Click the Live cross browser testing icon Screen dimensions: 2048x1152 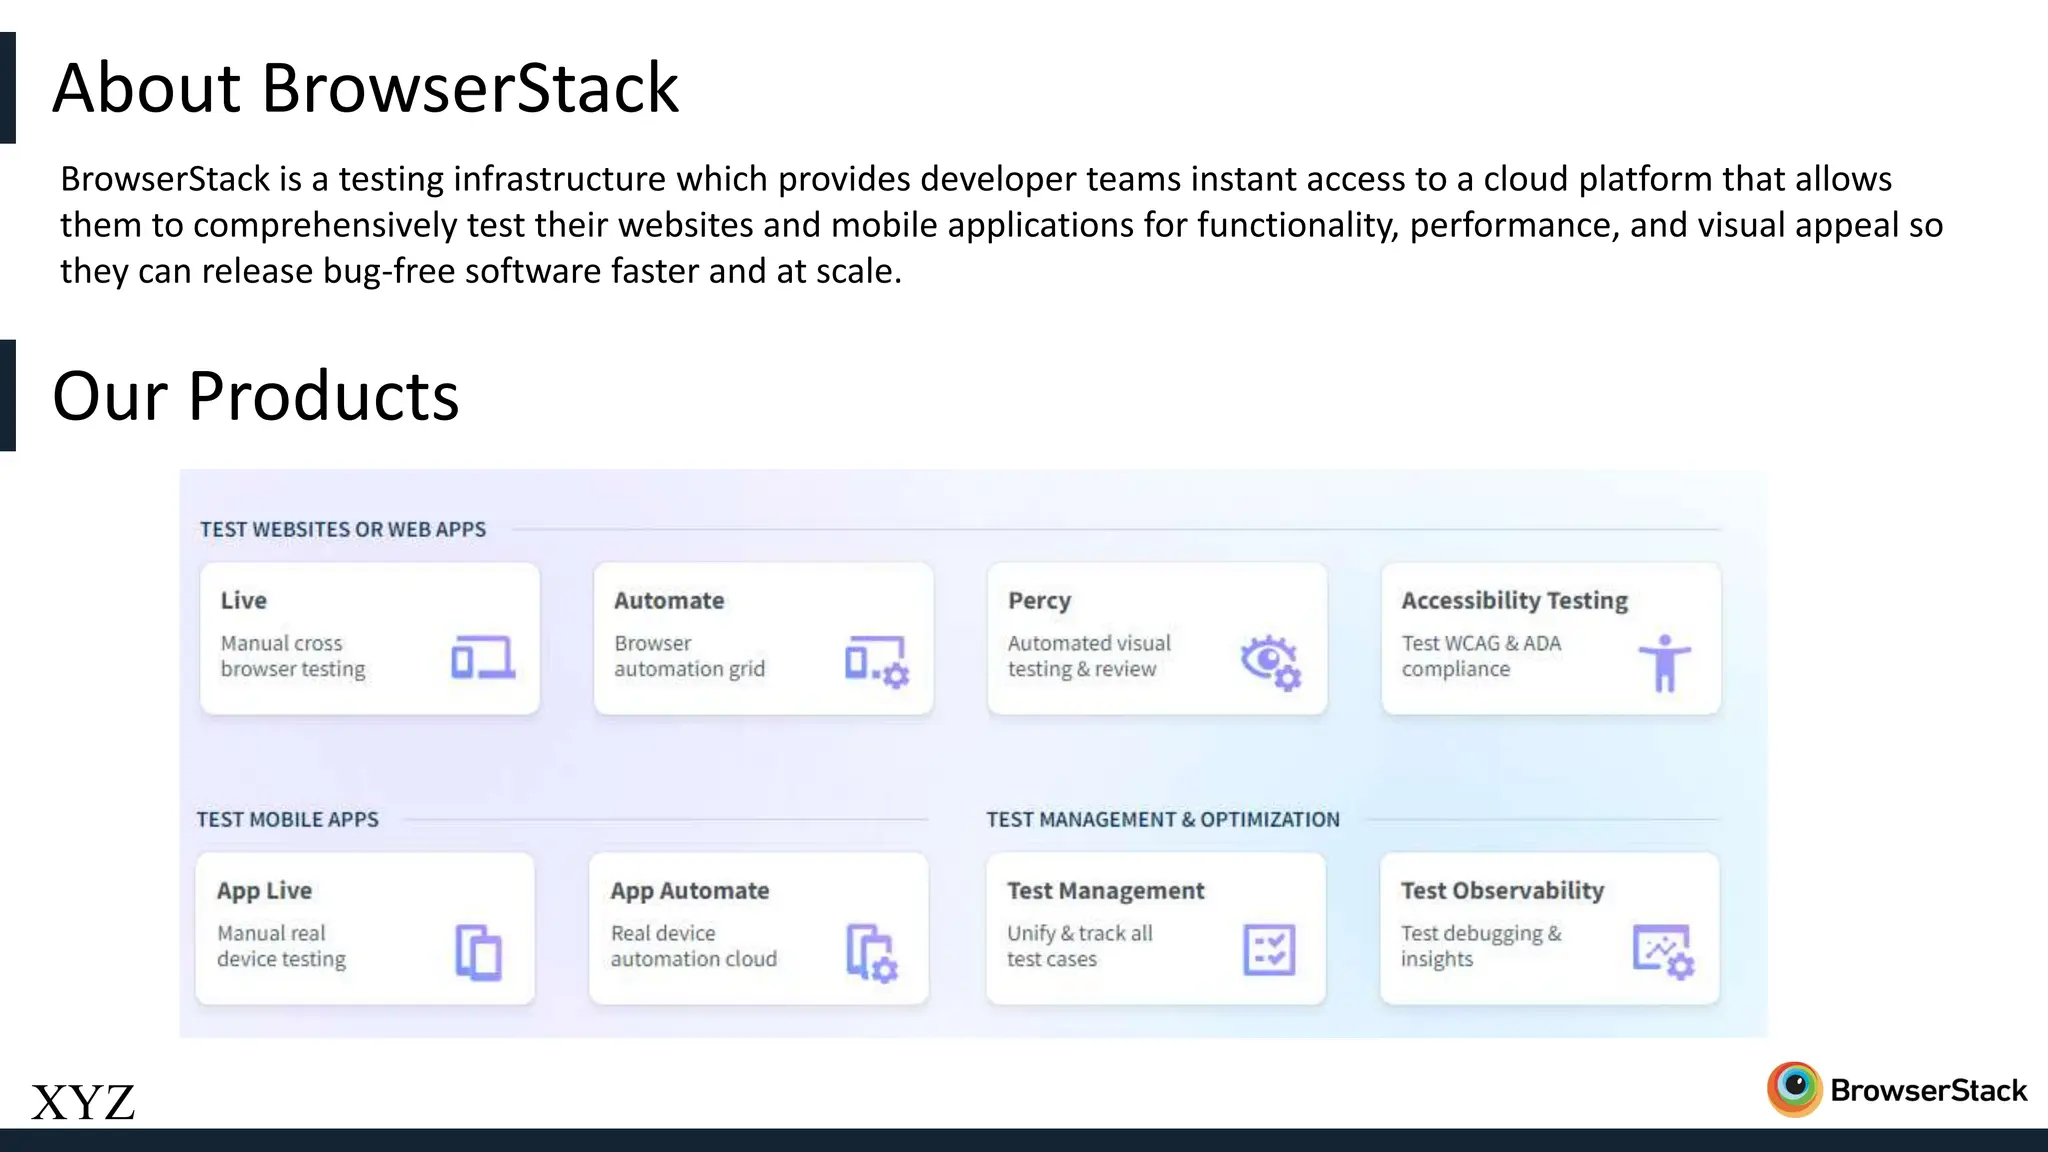tap(483, 658)
